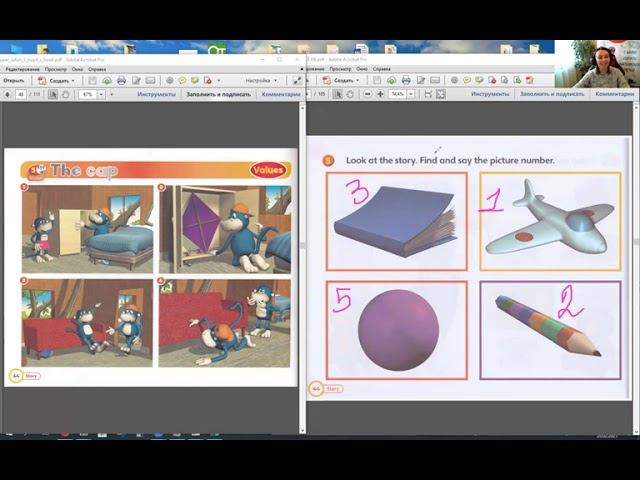
Task: Click the red PDF tool icon, right window
Action: point(492,80)
